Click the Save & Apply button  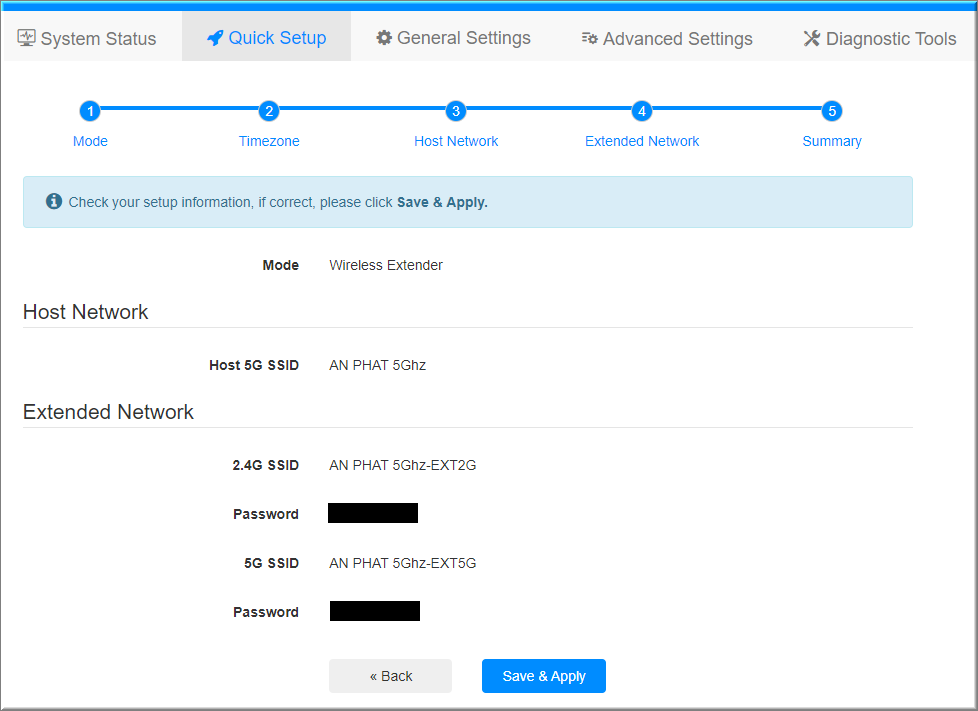pos(543,676)
